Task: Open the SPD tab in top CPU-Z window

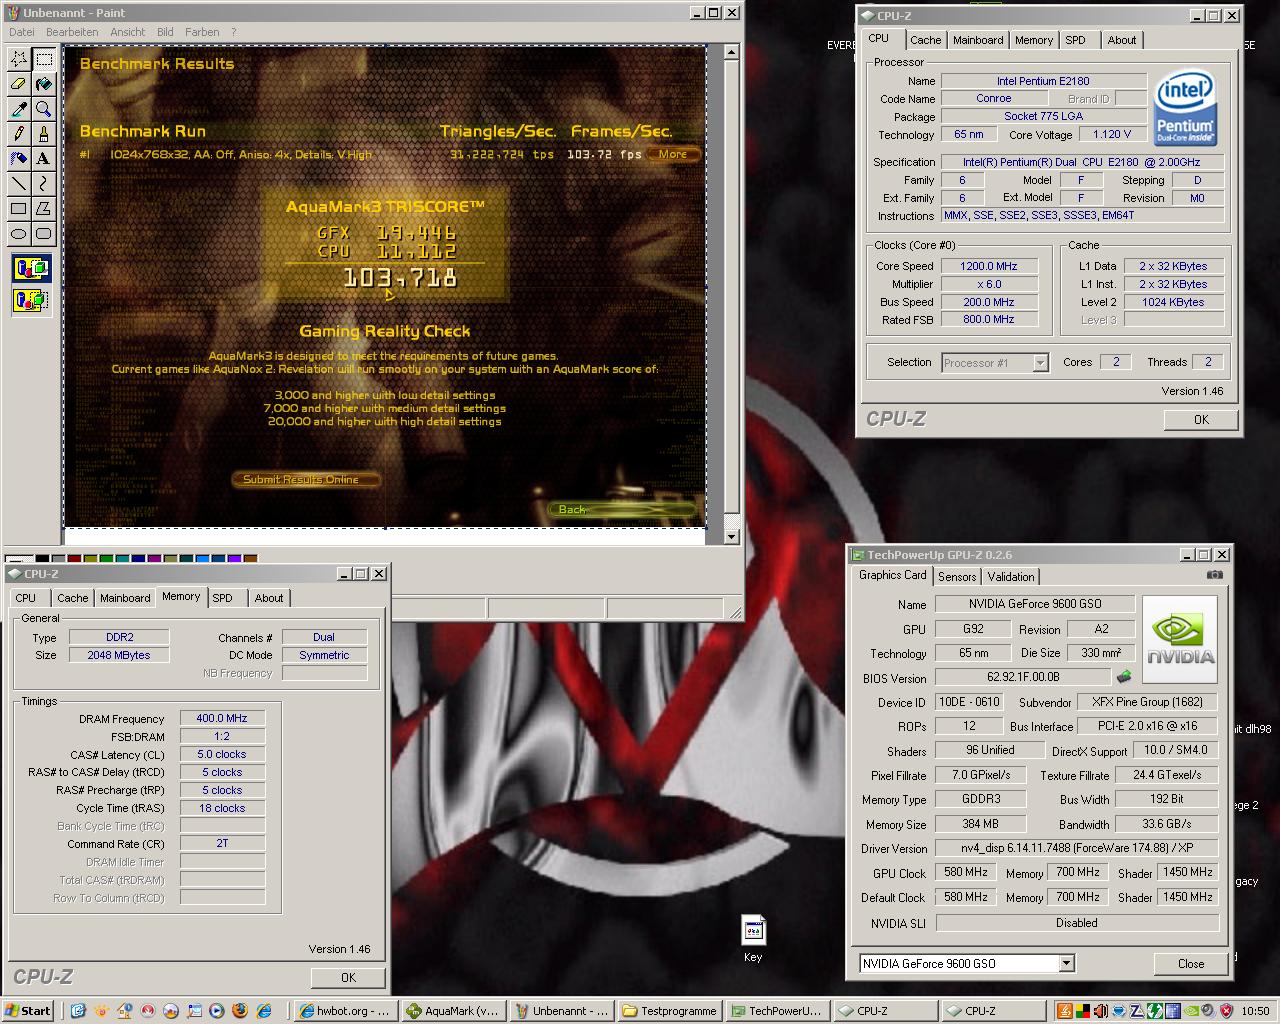Action: click(1075, 40)
